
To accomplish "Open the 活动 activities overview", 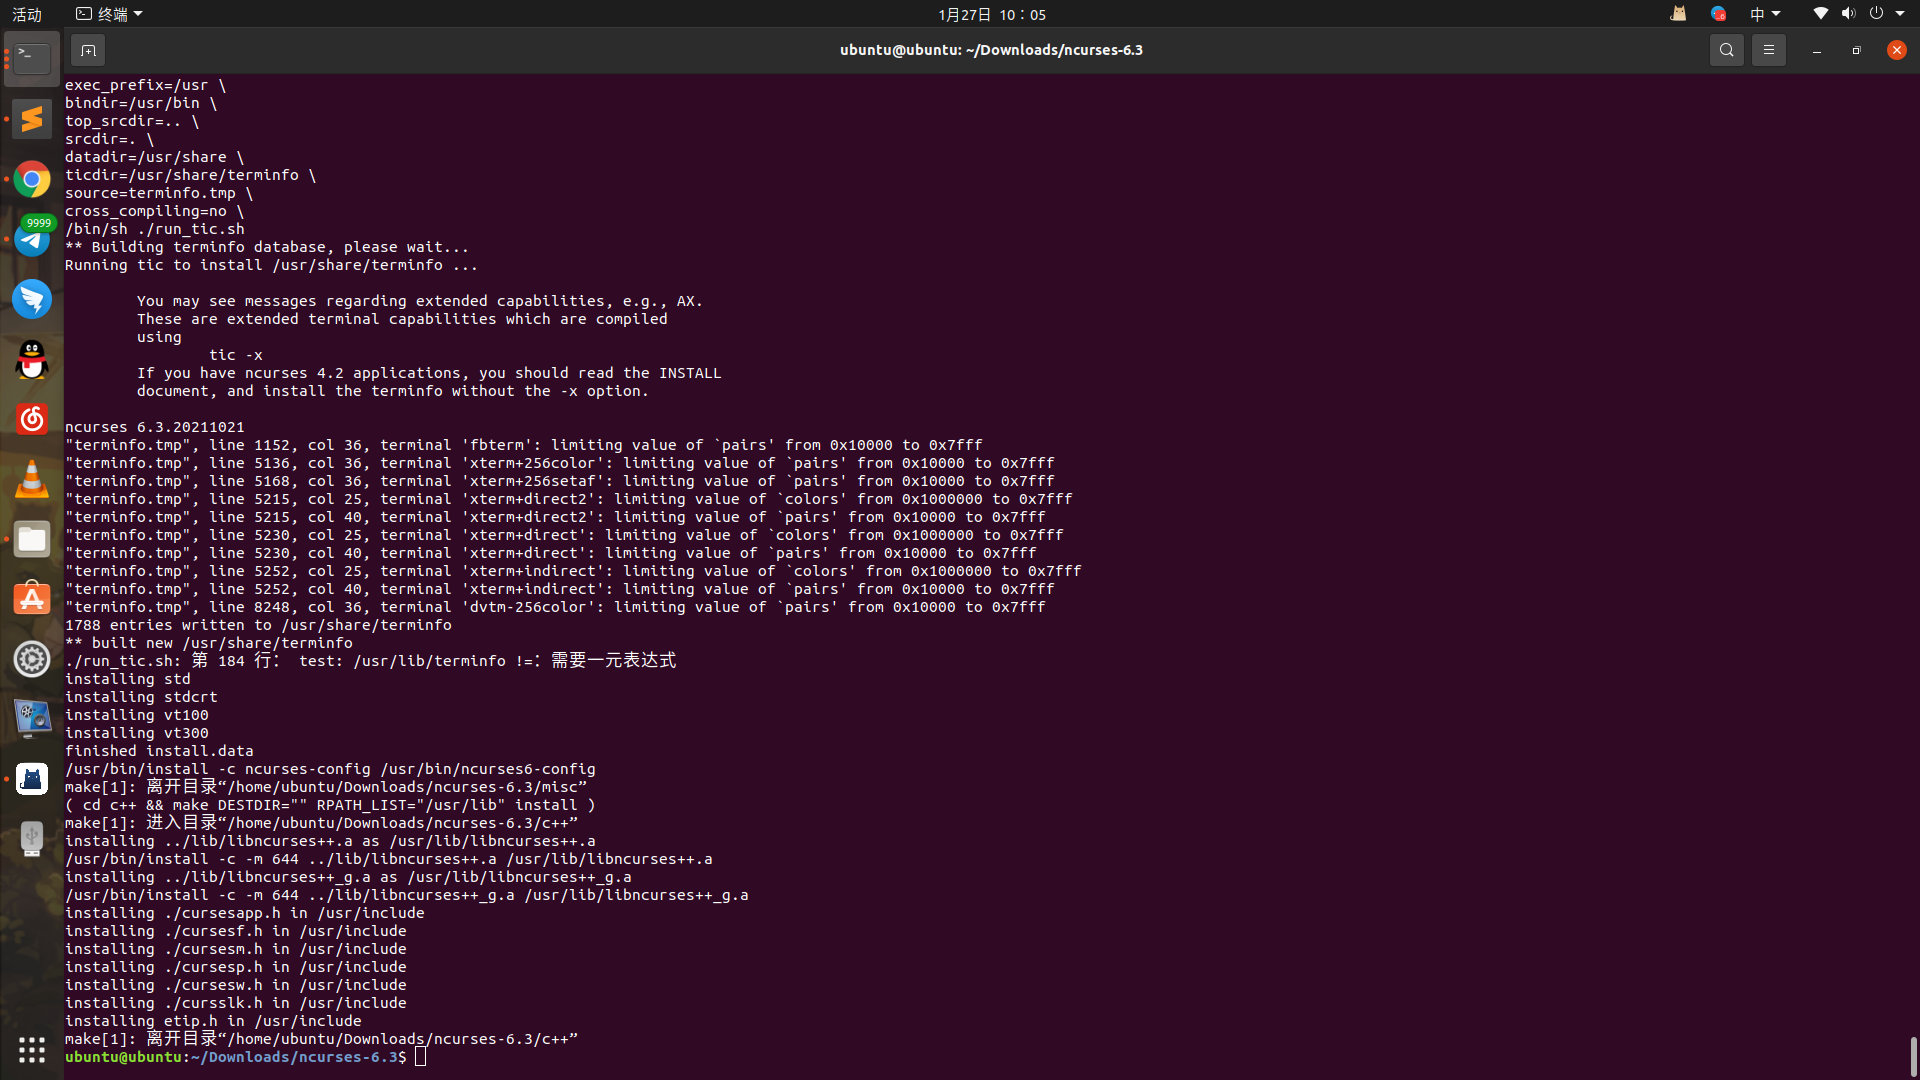I will [27, 14].
